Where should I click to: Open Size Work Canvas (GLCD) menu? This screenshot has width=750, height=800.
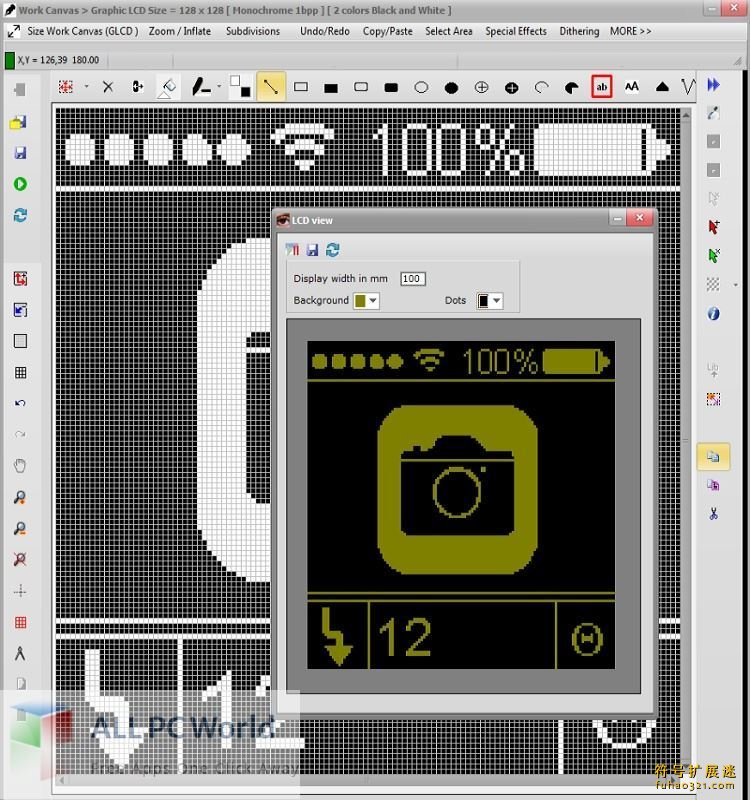pos(83,31)
